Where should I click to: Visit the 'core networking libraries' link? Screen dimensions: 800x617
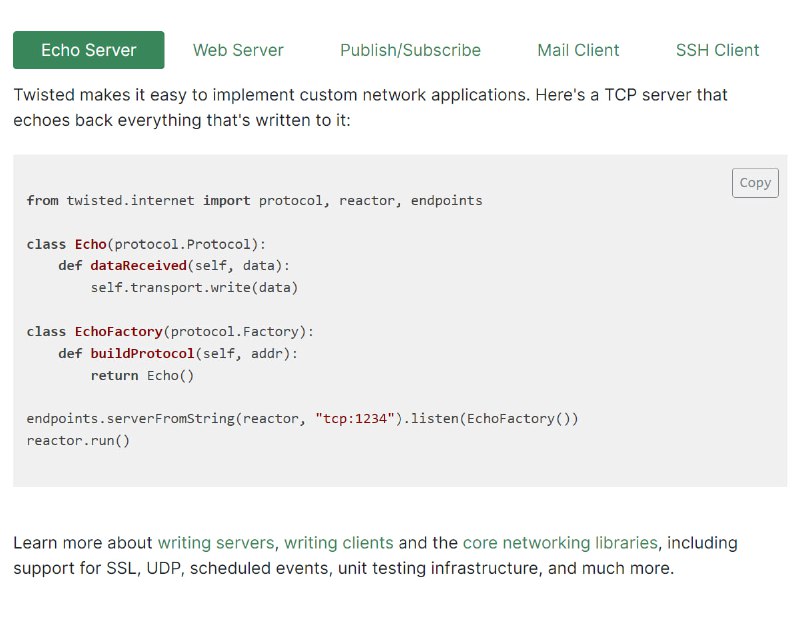coord(560,542)
